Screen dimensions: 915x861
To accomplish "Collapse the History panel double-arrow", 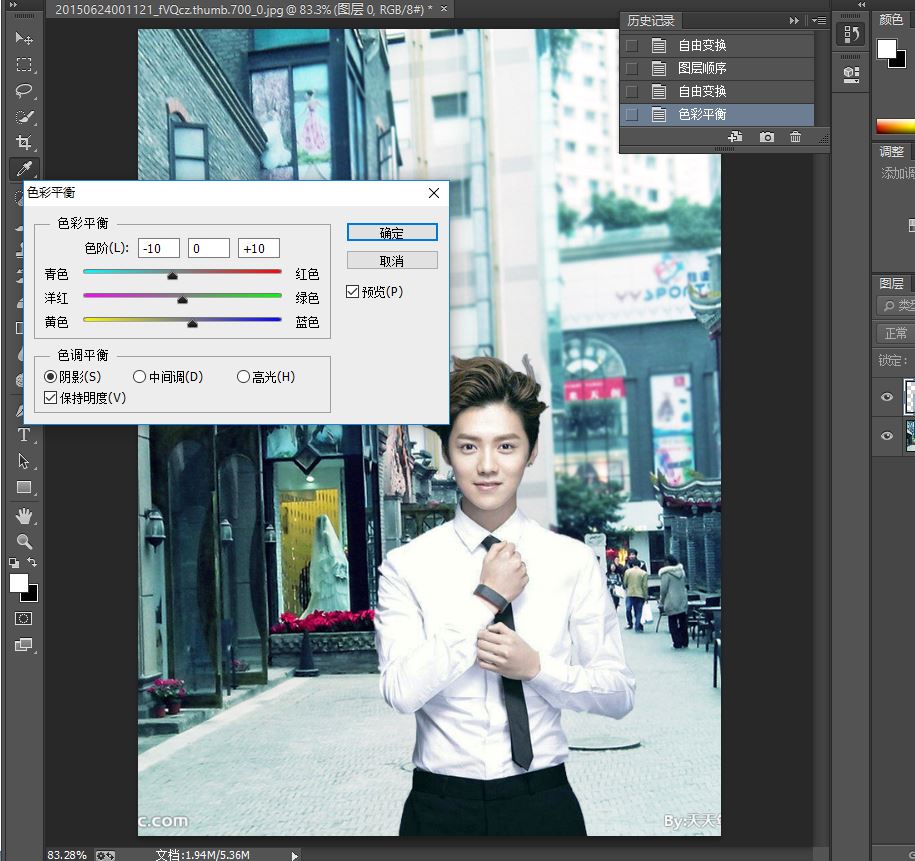I will (x=794, y=20).
